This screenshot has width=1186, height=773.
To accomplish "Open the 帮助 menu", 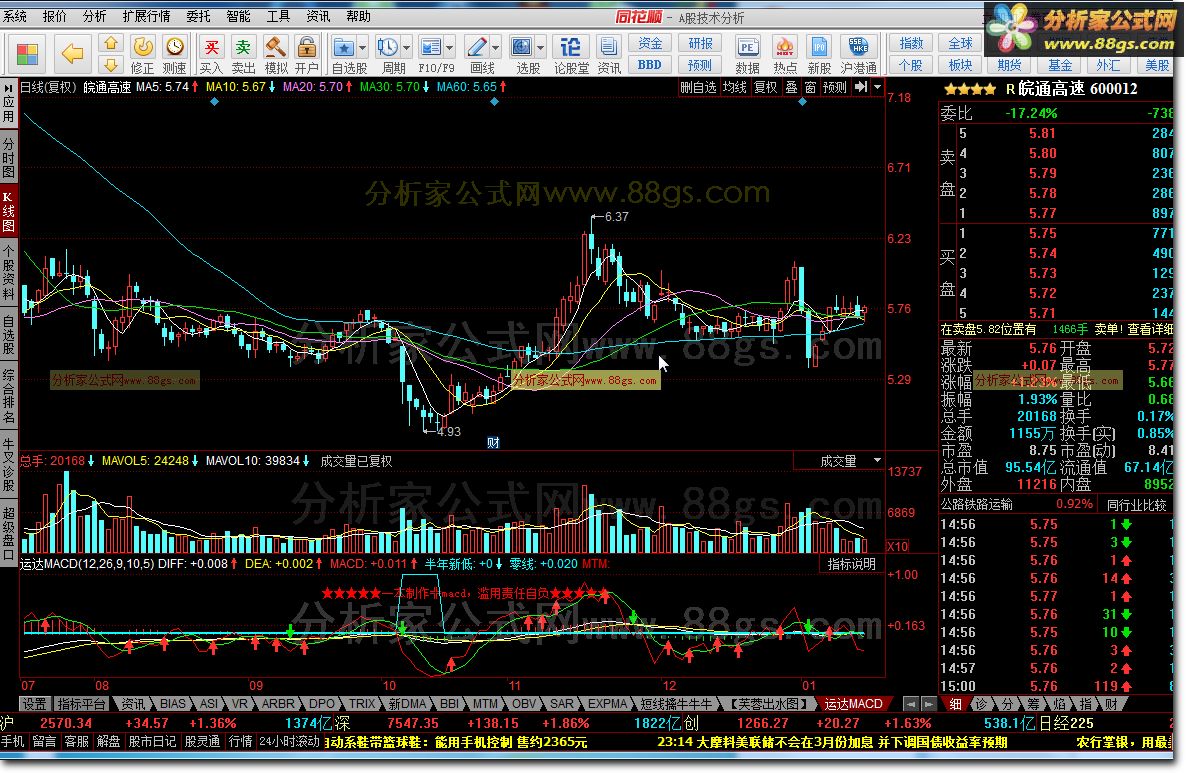I will [x=359, y=16].
